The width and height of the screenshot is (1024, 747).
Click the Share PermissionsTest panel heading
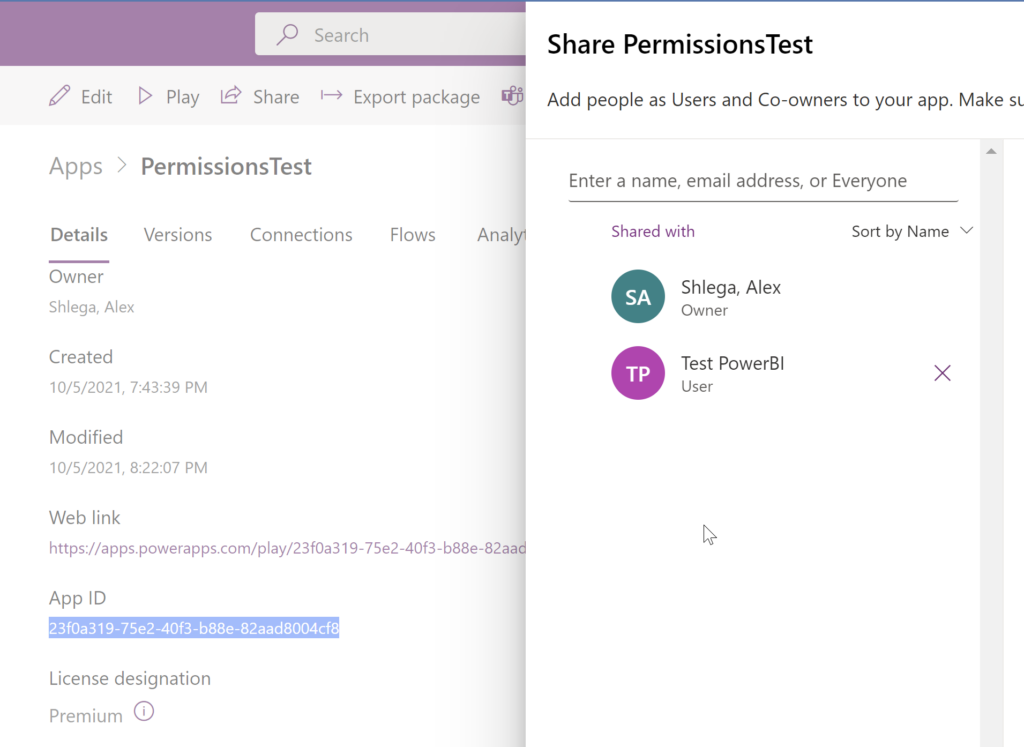tap(680, 44)
